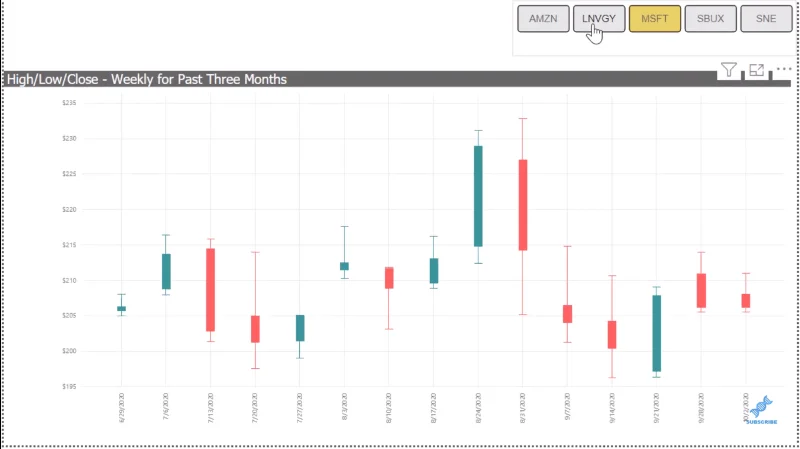This screenshot has height=449, width=800.
Task: Click the red 9/7/2020 candlestick body
Action: pos(567,314)
